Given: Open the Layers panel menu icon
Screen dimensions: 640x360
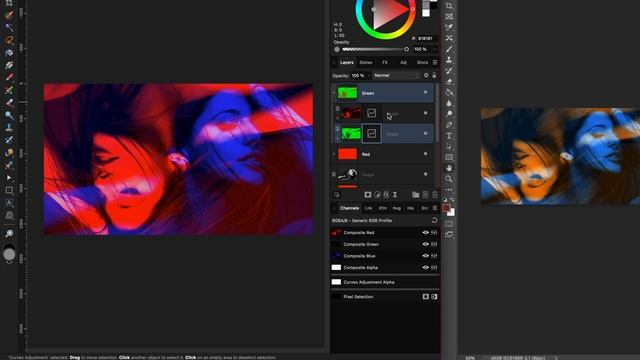Looking at the screenshot, I should [435, 62].
